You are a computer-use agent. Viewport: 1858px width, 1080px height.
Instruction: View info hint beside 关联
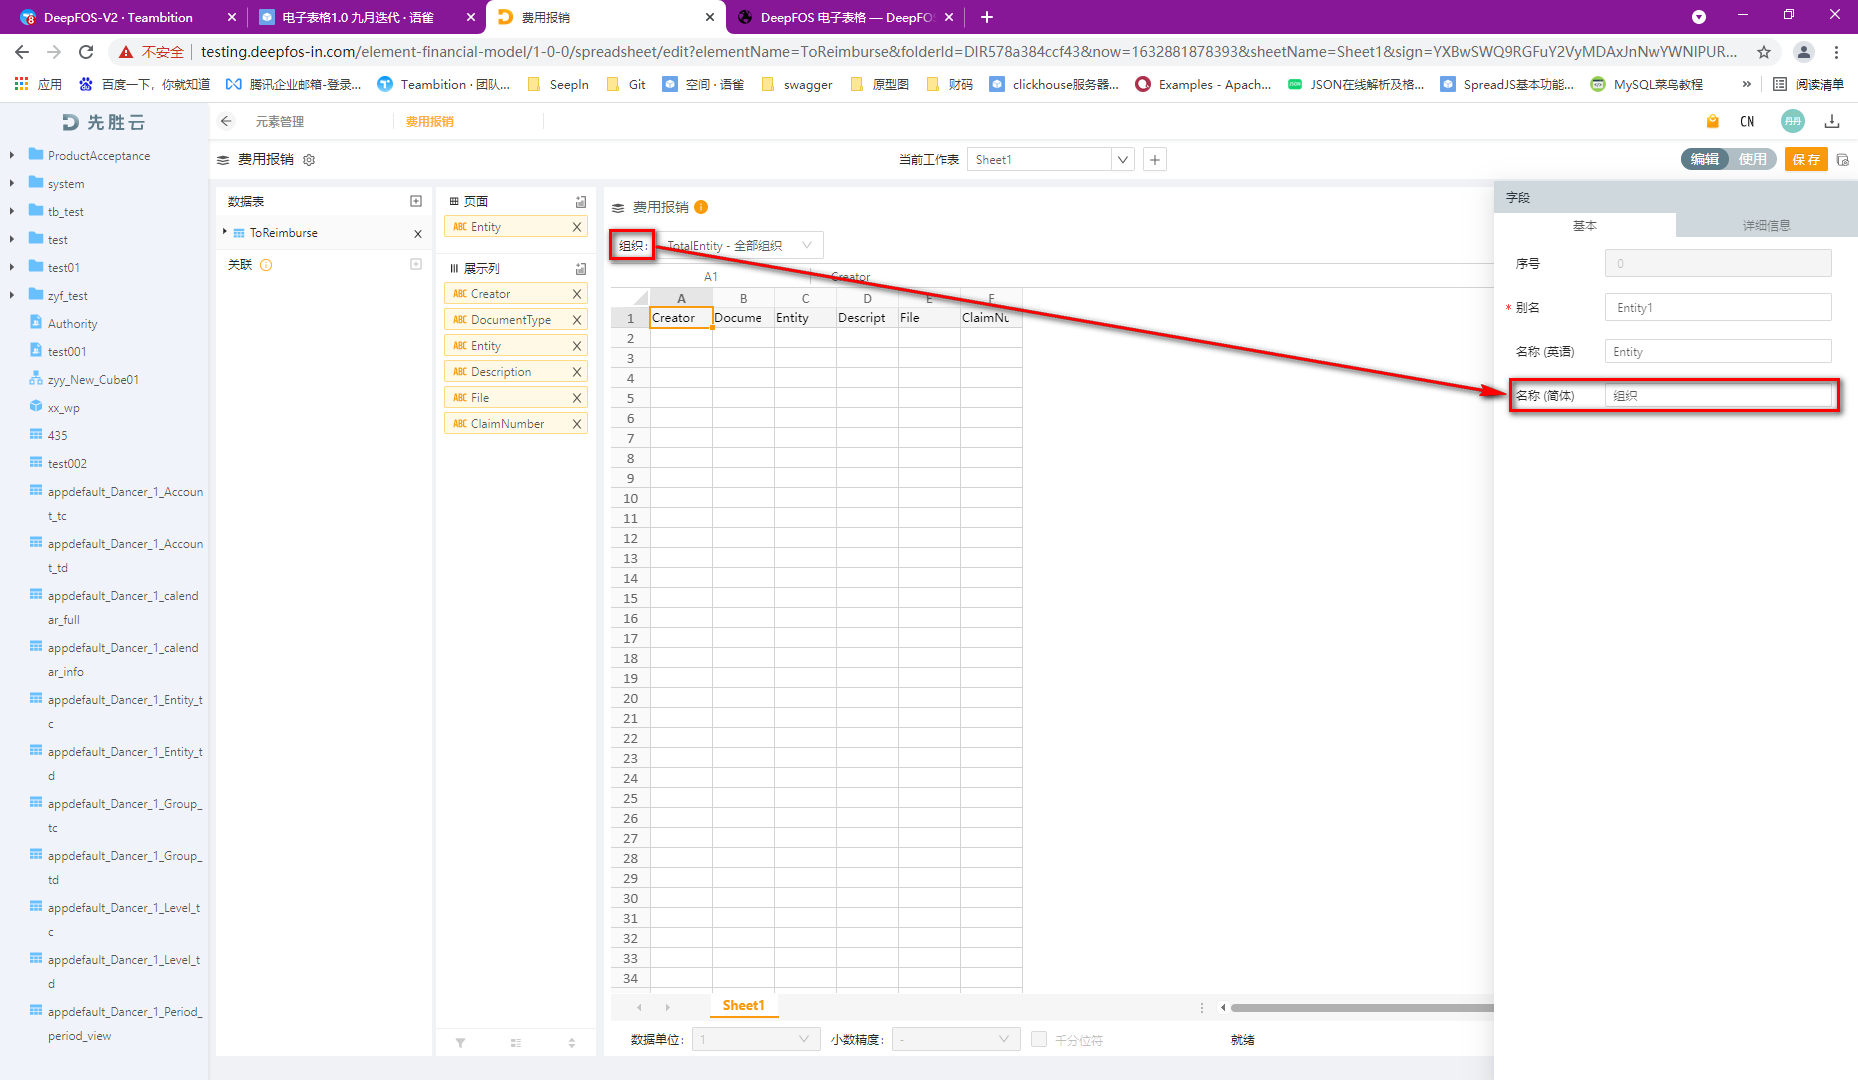coord(266,265)
